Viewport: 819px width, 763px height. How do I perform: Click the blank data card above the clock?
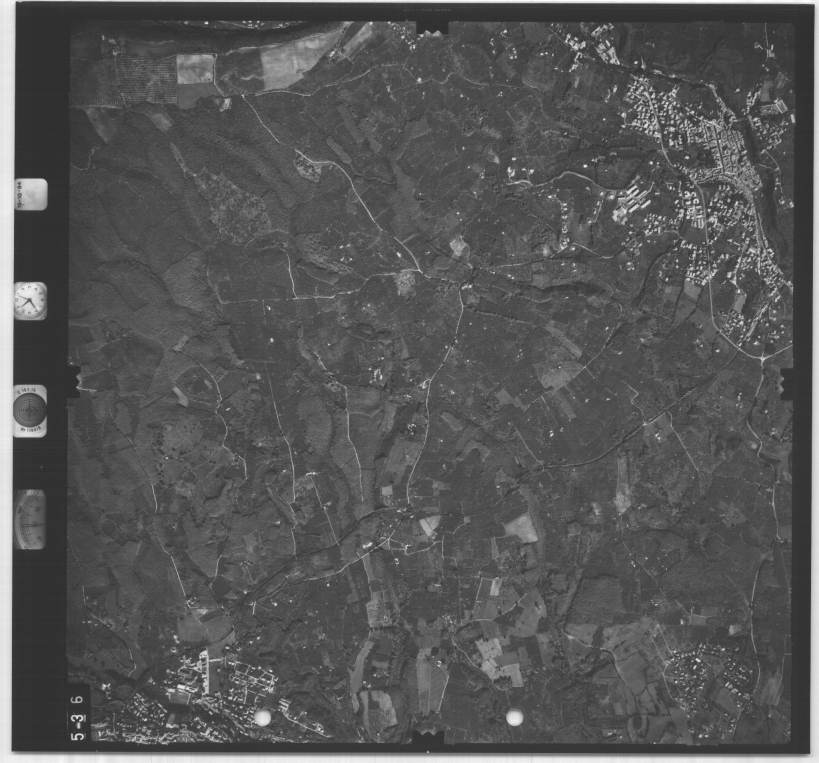[x=30, y=194]
